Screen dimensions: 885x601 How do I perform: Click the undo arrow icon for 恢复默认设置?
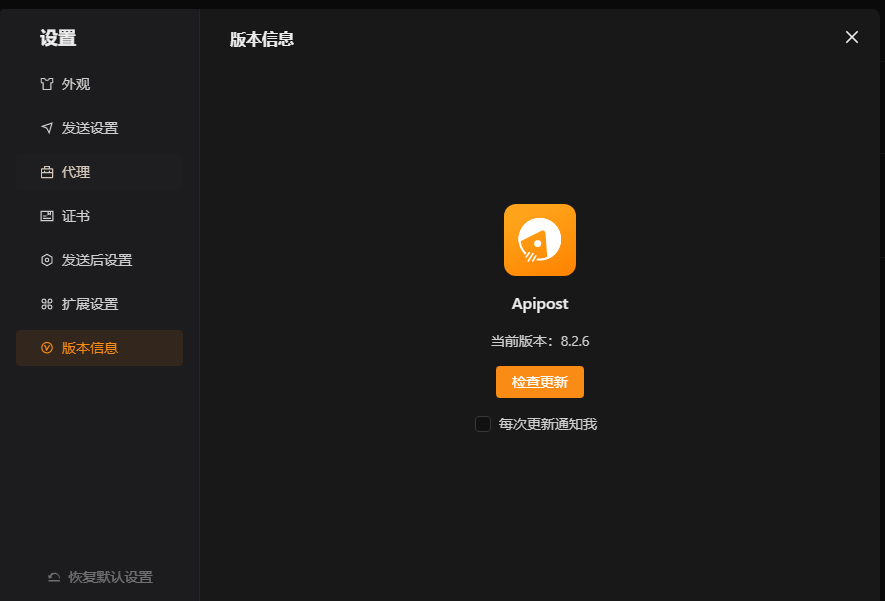coord(54,577)
